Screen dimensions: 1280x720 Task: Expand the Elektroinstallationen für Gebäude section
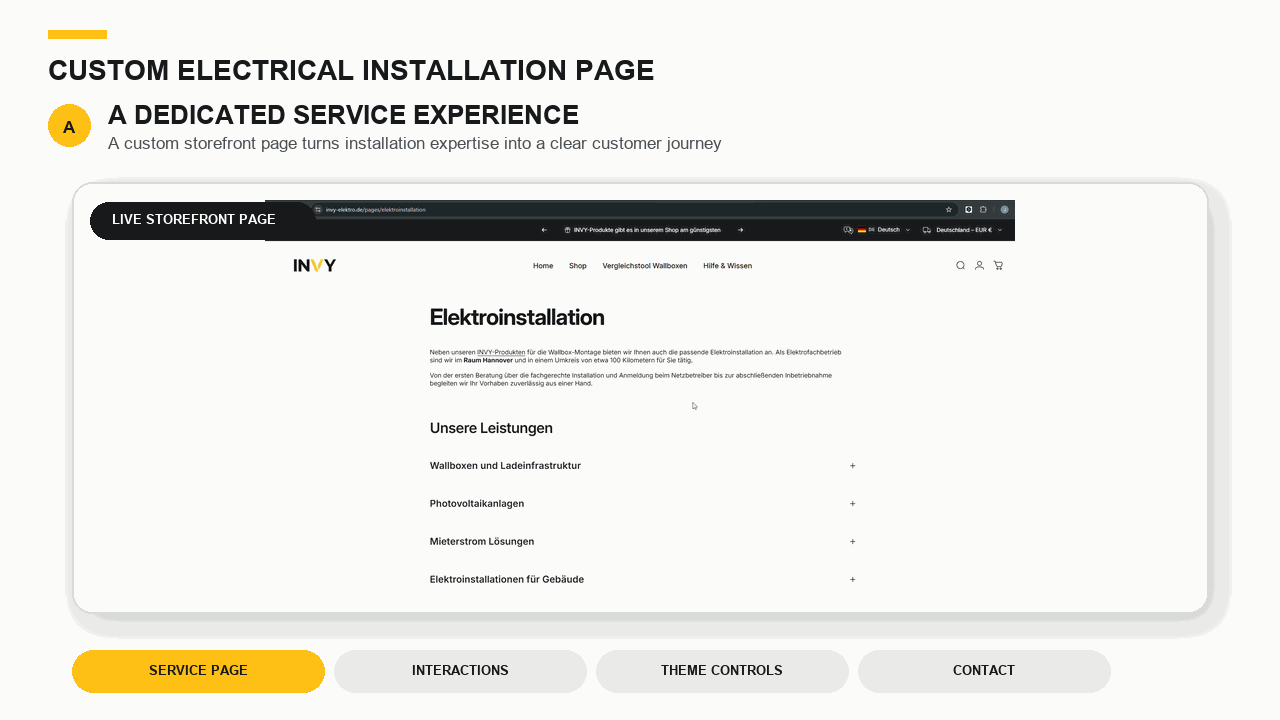(643, 580)
